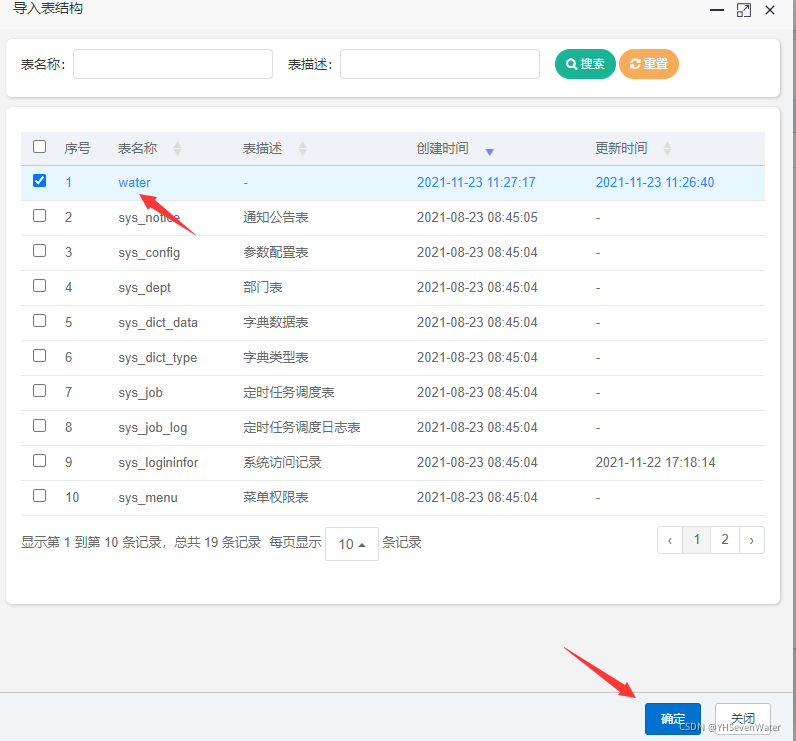Click description 字典类型表
The image size is (796, 741).
[276, 358]
